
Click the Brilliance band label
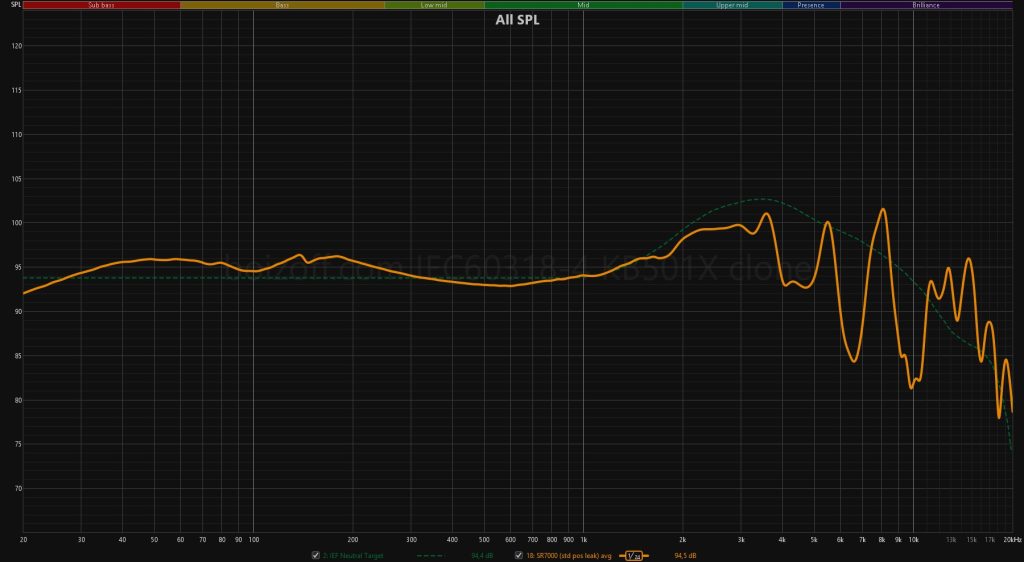click(x=925, y=5)
